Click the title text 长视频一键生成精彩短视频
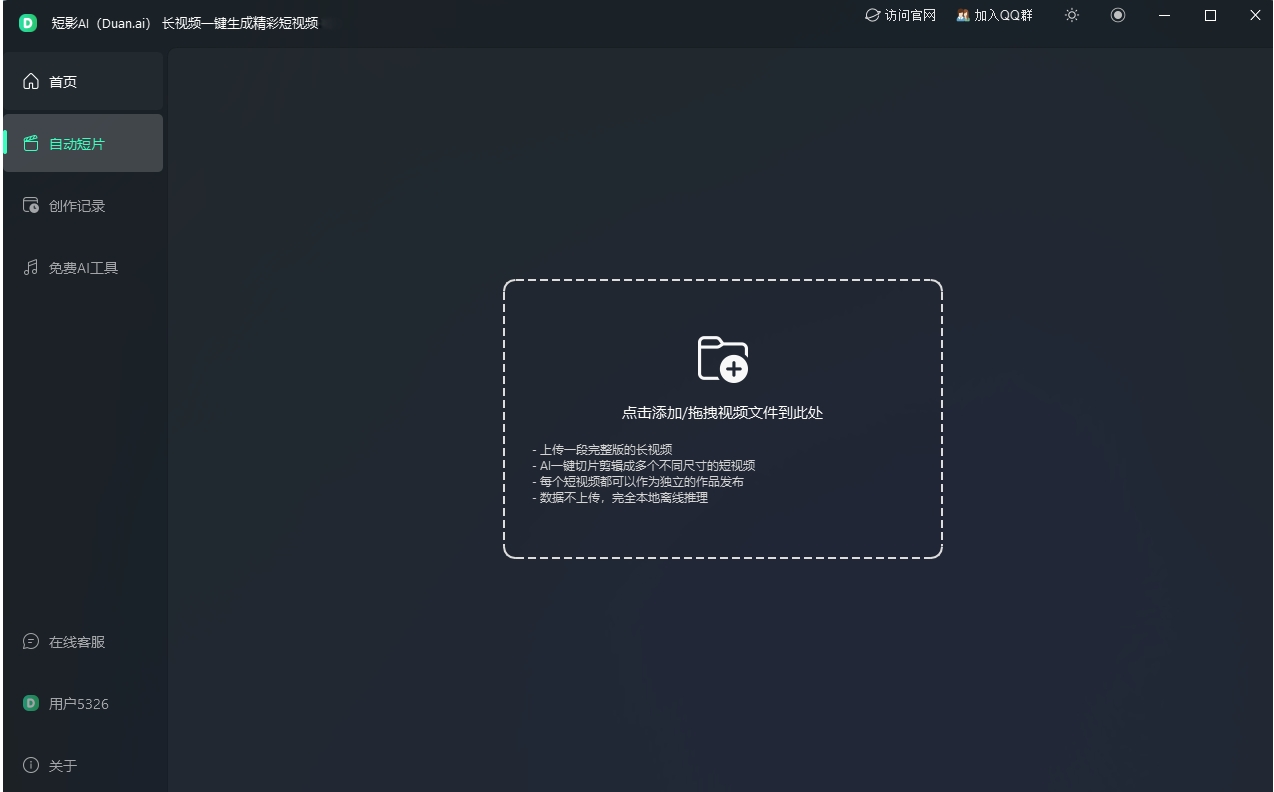Viewport: 1274px width, 792px height. coord(240,22)
